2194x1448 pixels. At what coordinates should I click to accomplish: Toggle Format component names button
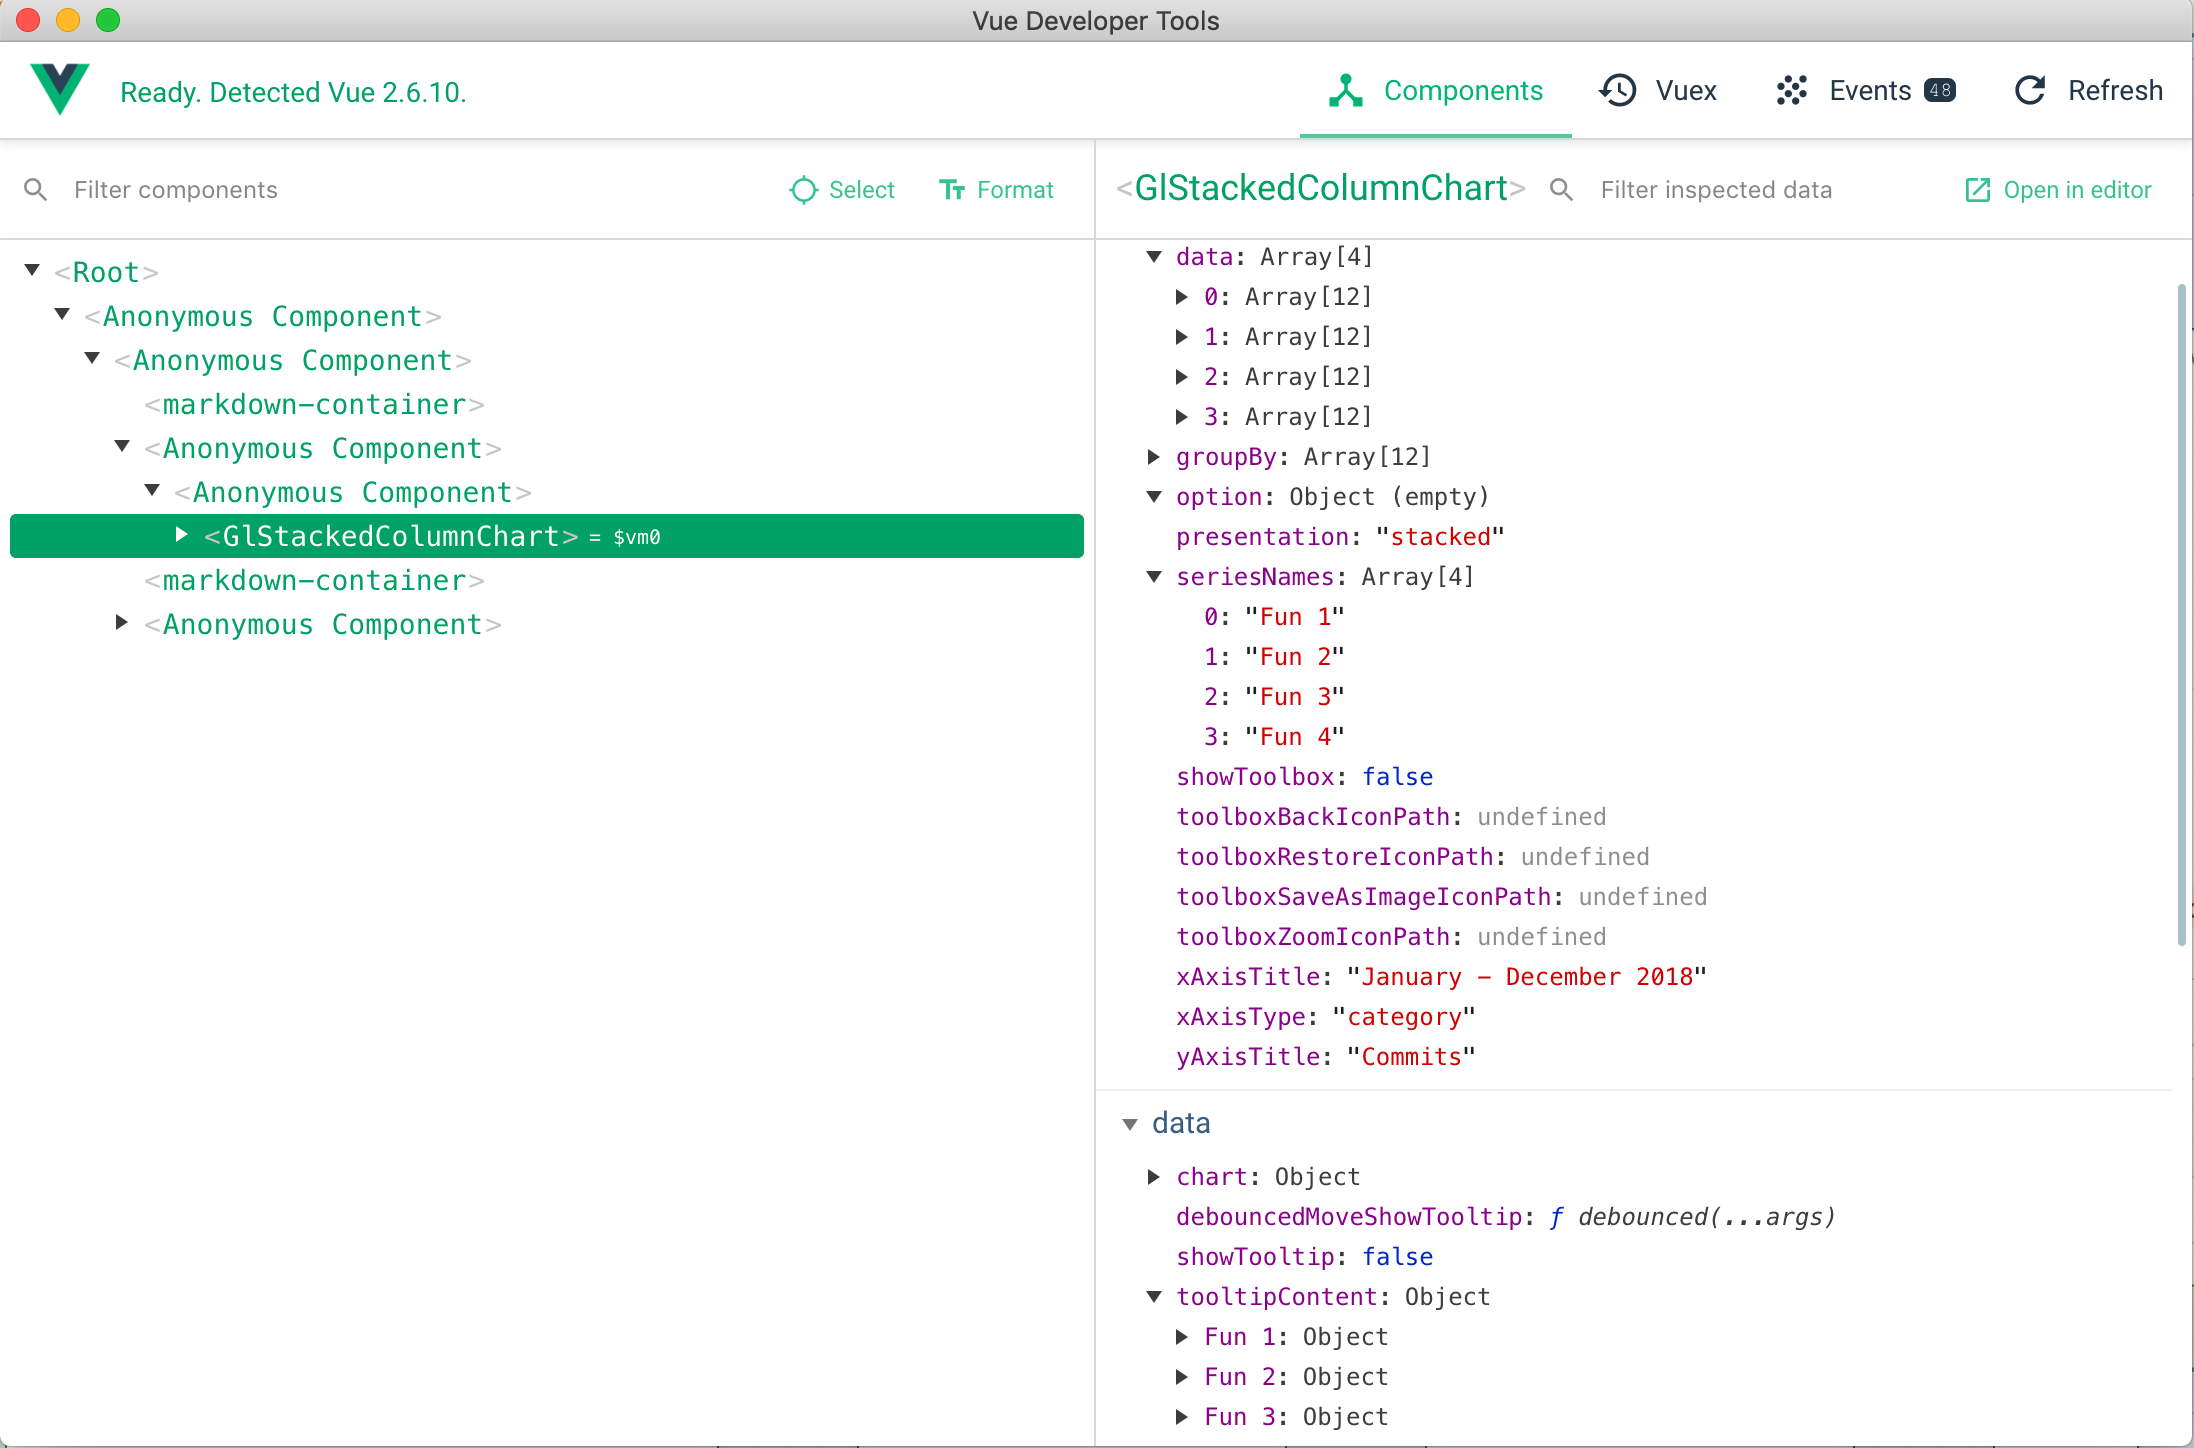point(996,190)
